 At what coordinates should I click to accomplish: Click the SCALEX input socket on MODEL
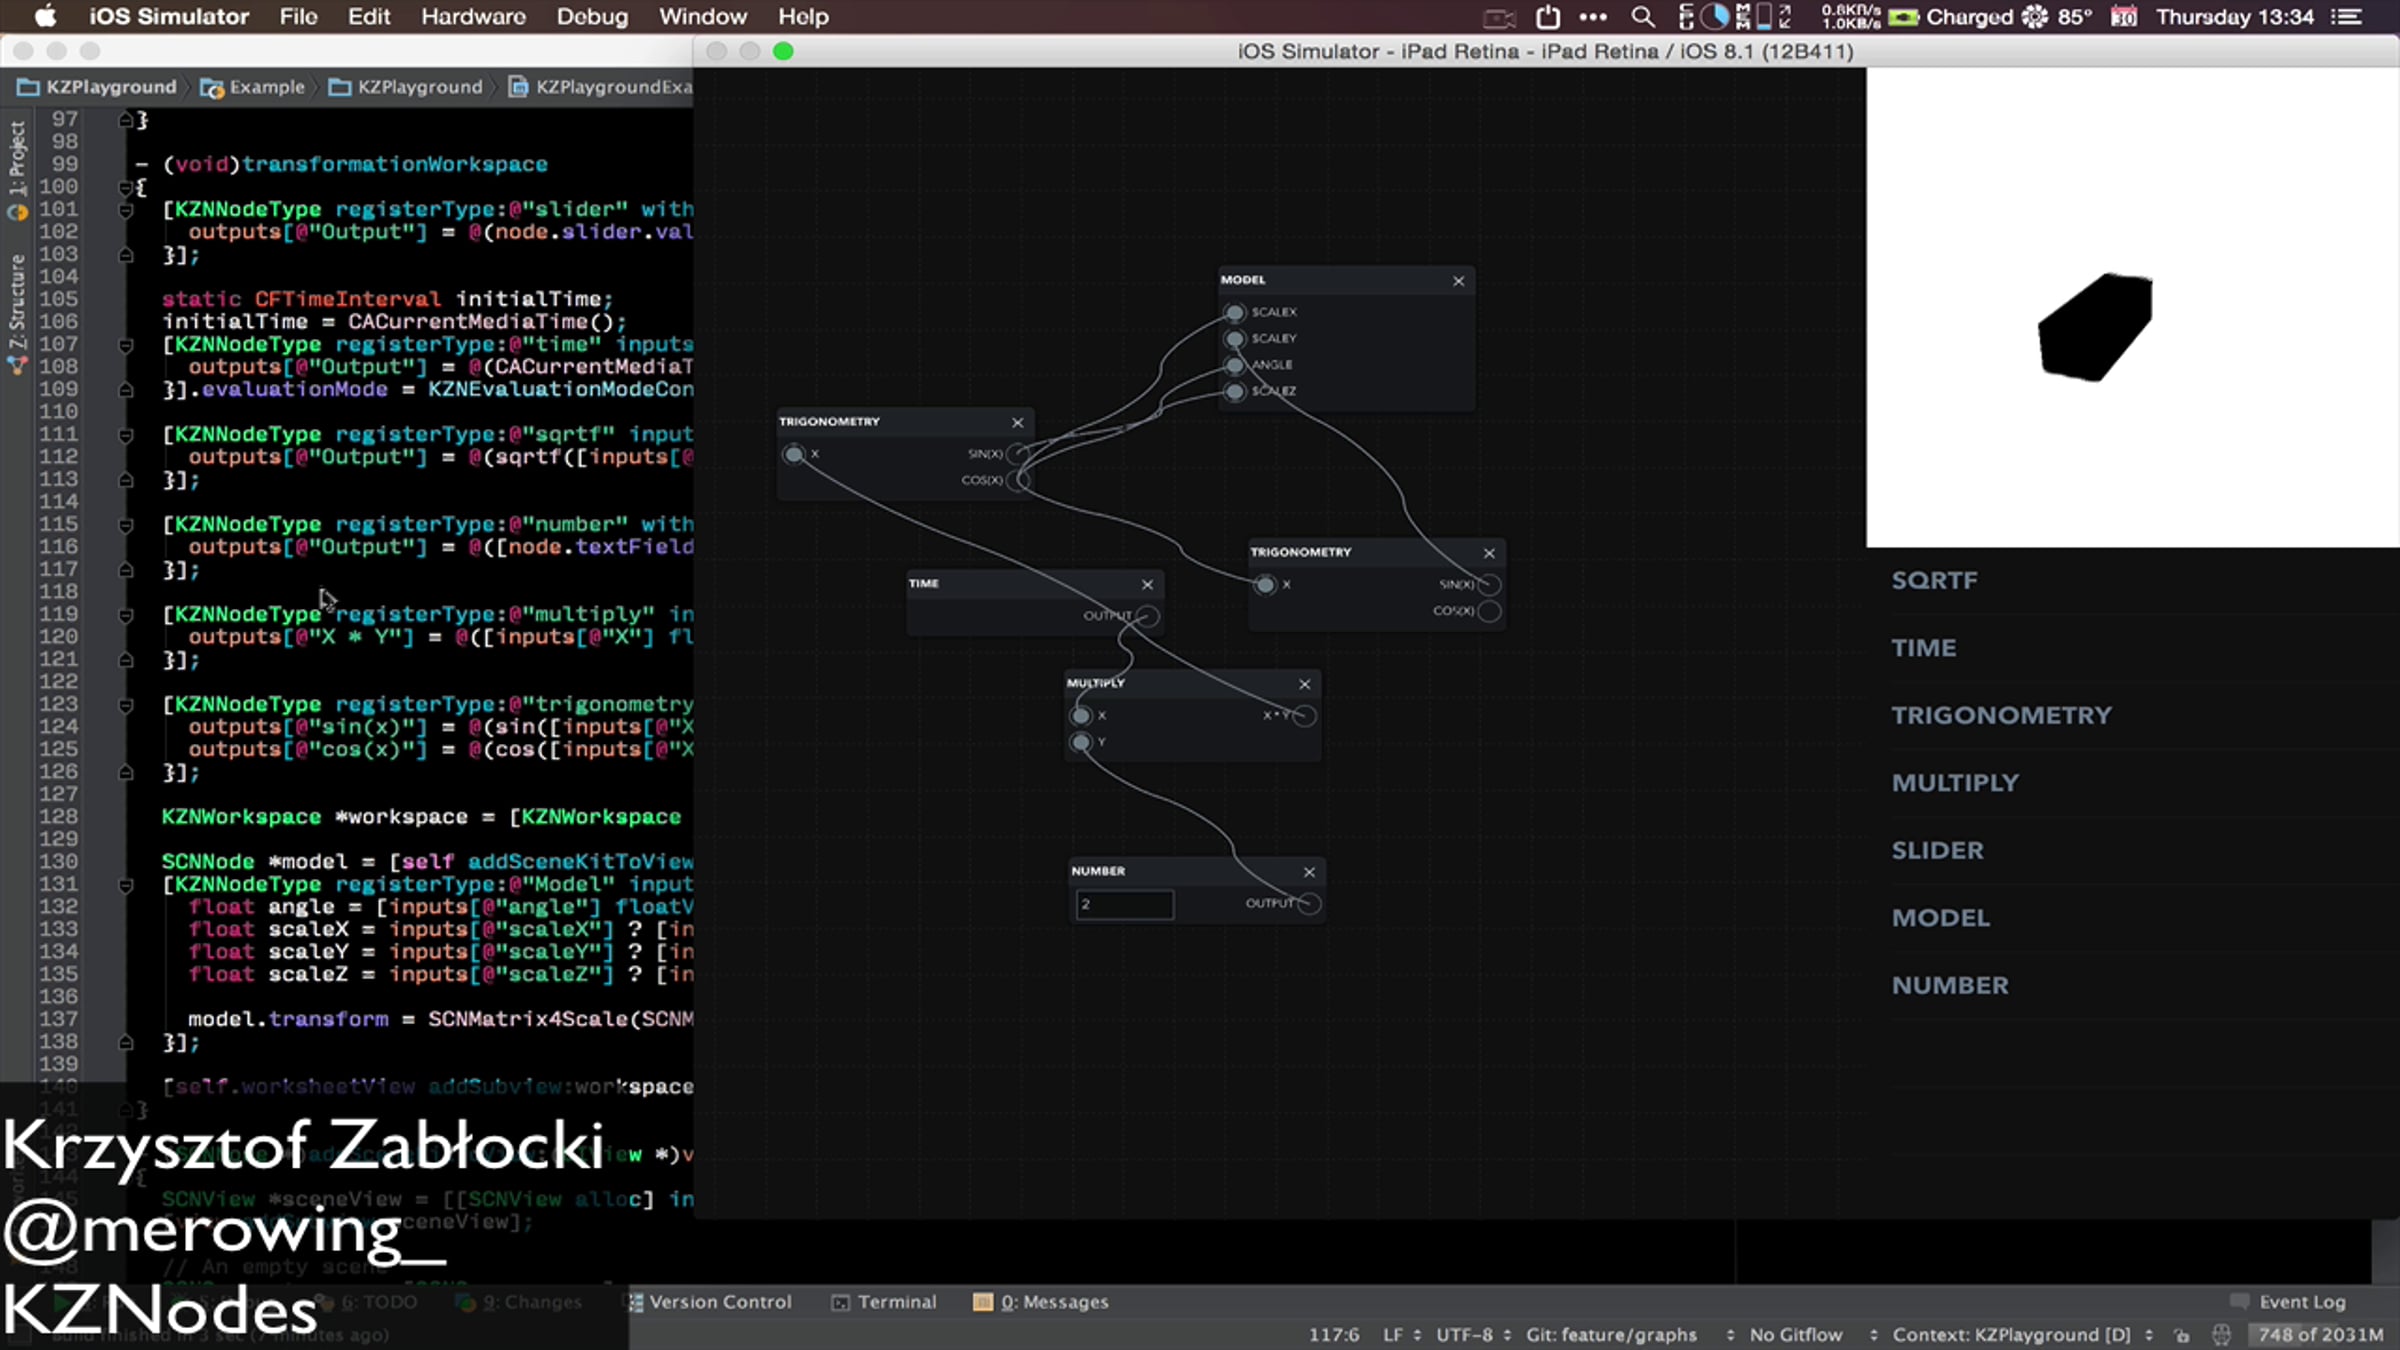pos(1235,312)
